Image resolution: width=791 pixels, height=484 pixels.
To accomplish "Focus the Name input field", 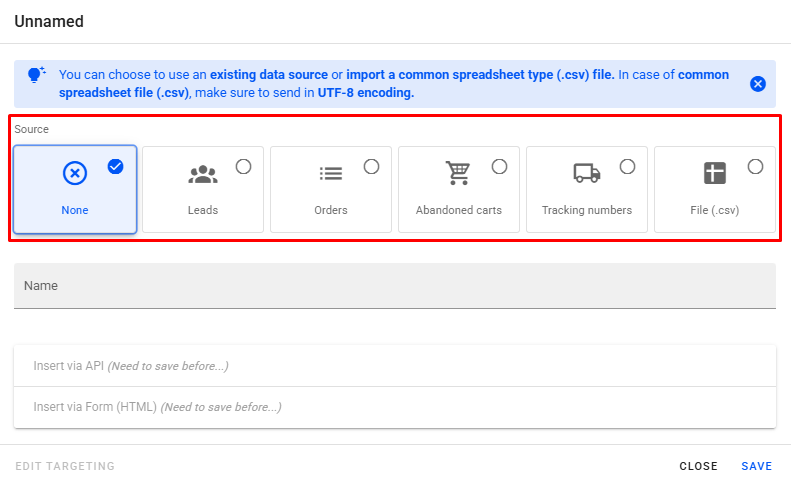I will point(395,286).
